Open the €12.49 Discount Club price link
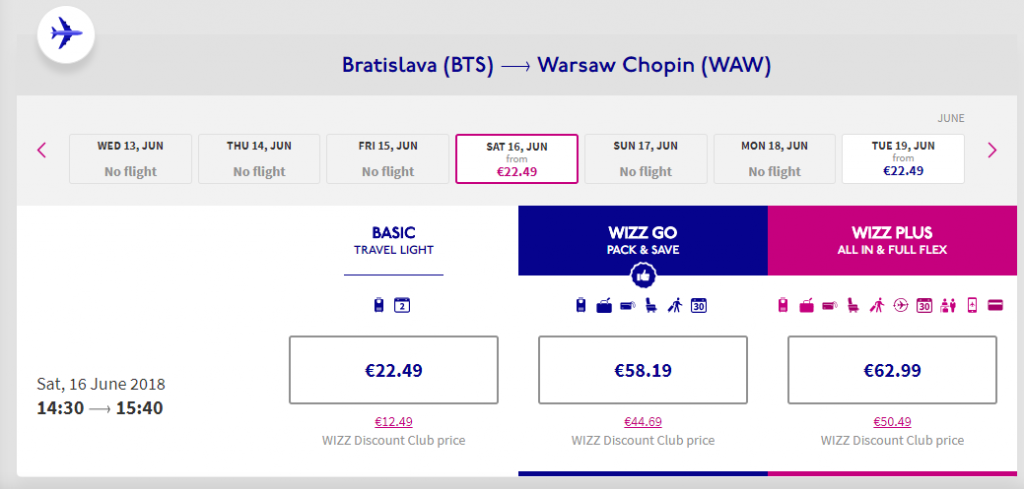 (x=394, y=422)
